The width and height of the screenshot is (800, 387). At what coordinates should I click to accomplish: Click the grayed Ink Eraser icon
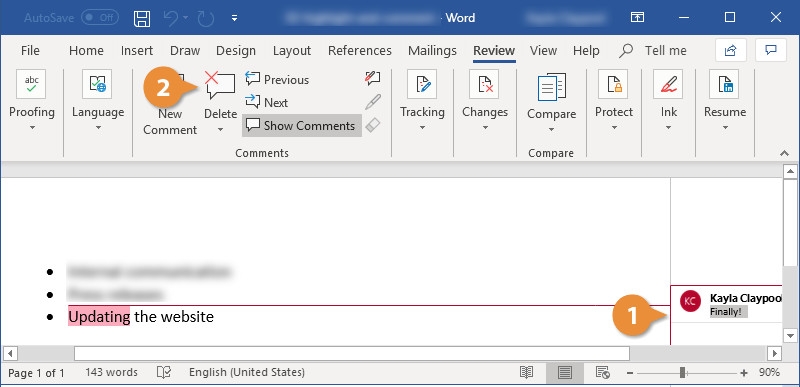point(373,125)
